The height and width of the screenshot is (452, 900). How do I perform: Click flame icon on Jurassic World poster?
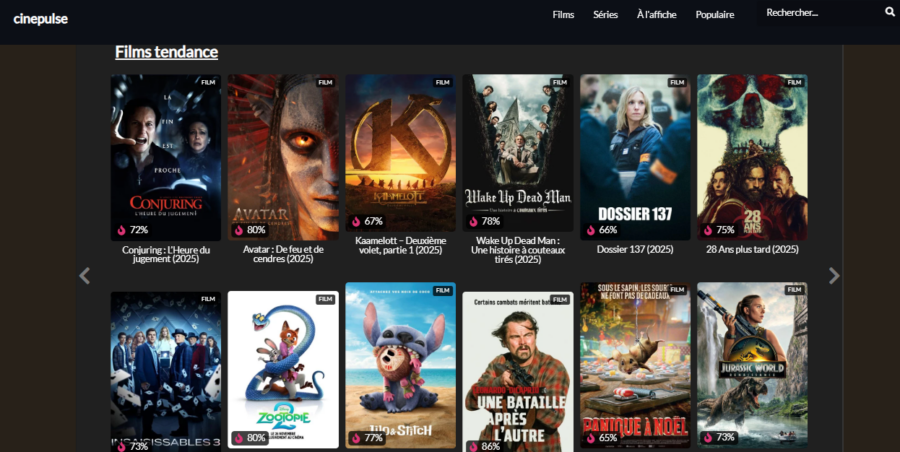pos(708,438)
